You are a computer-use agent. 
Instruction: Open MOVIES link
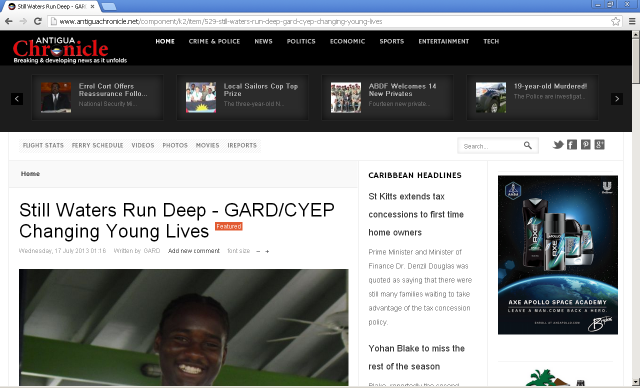click(x=207, y=145)
